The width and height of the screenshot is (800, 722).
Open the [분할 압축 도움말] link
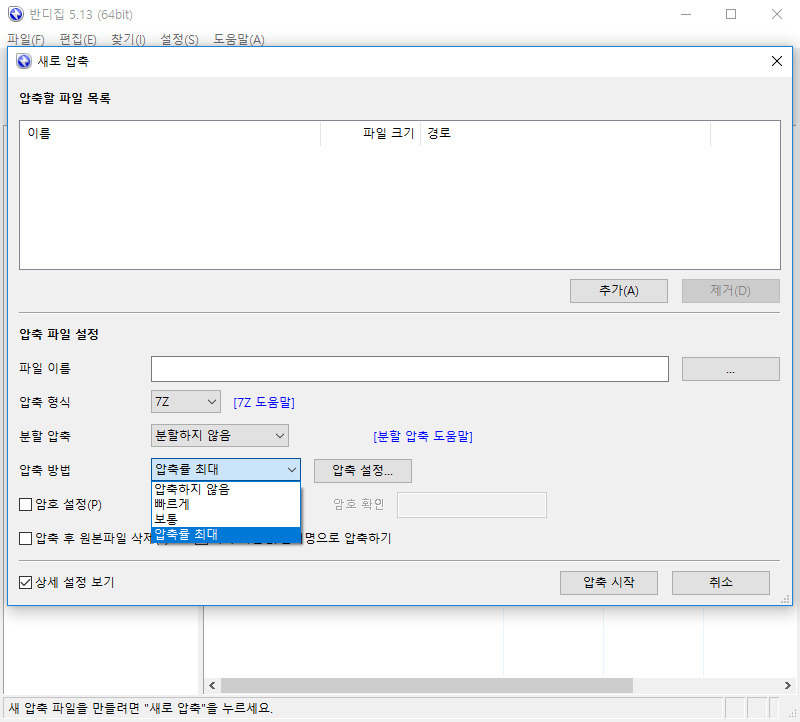pos(423,436)
